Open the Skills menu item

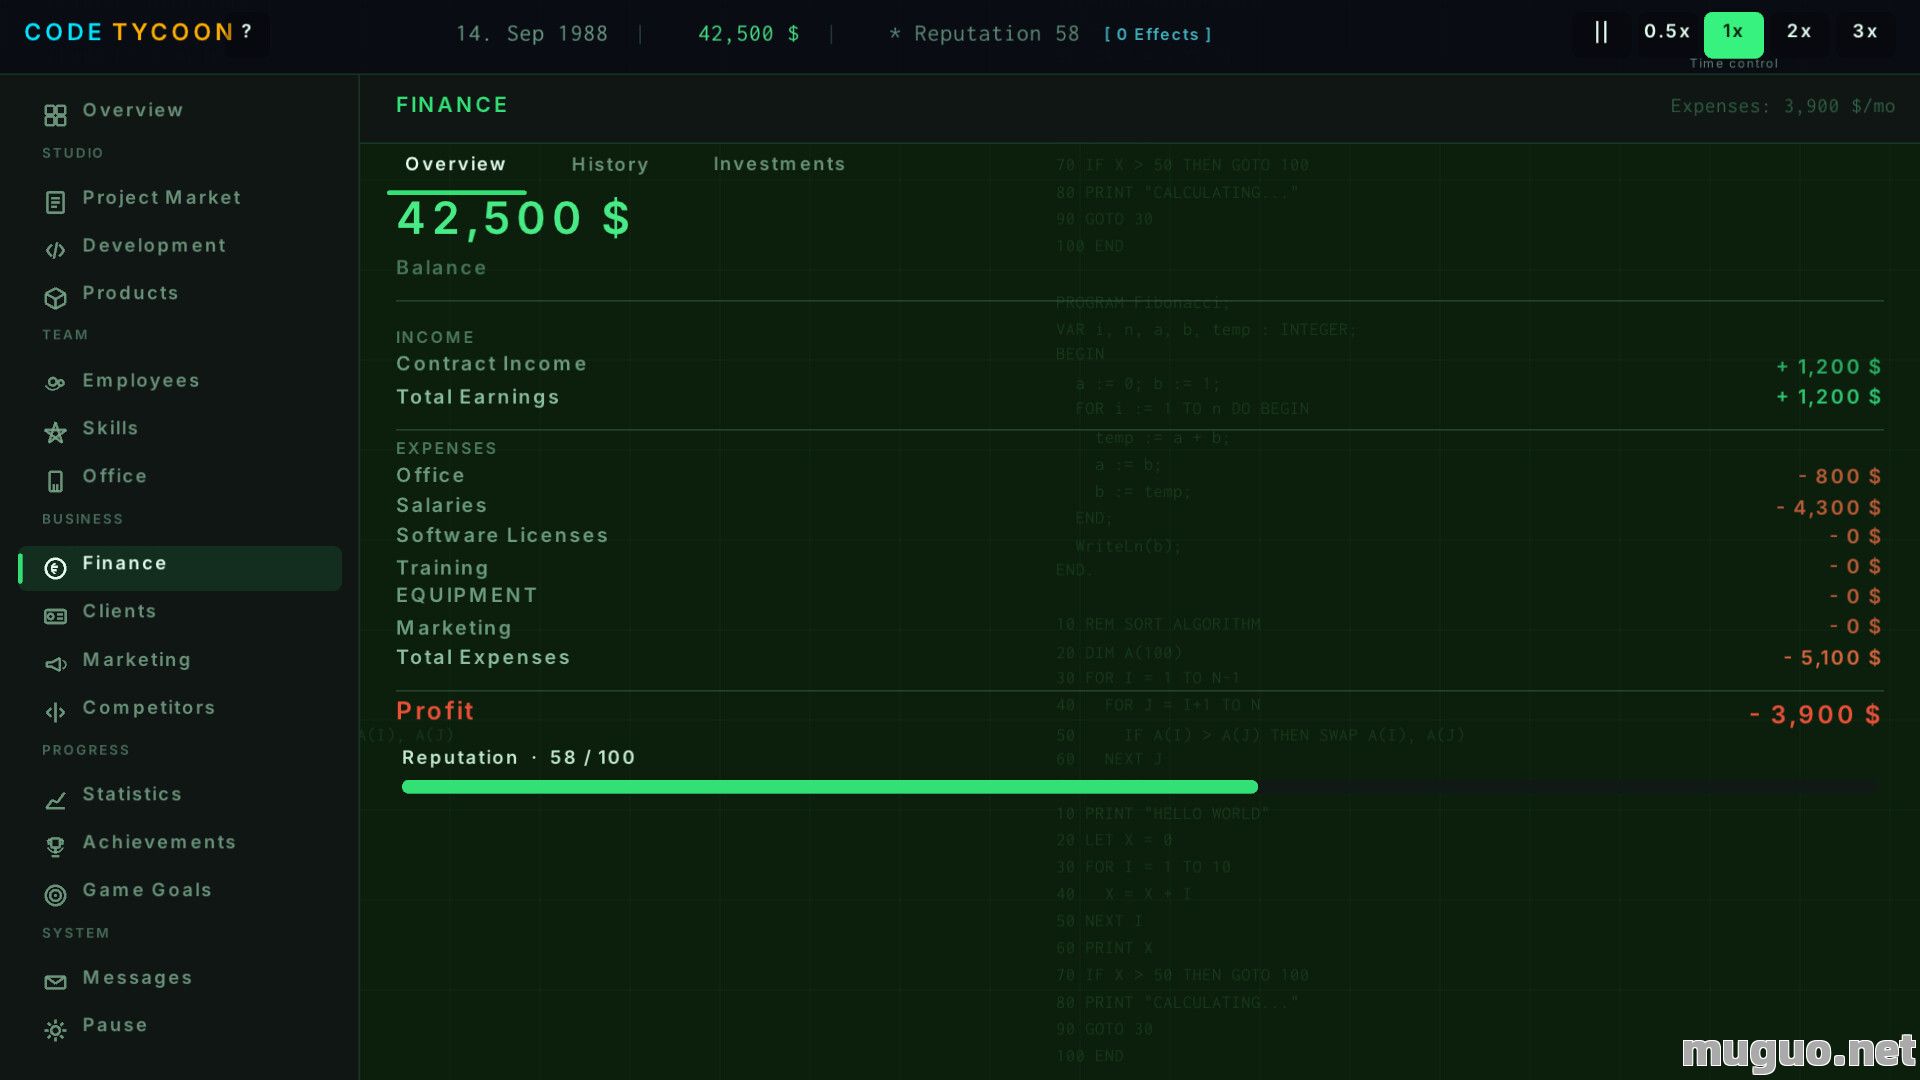[110, 429]
